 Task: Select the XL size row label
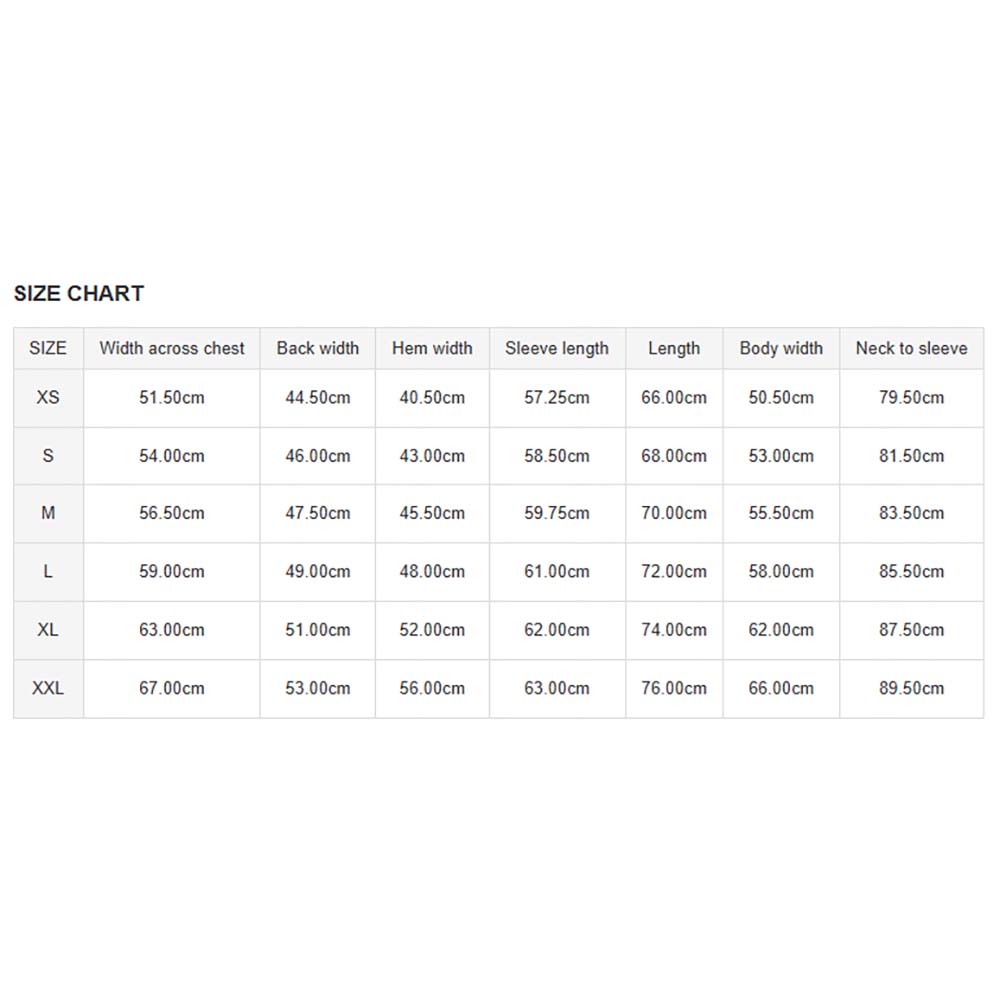point(48,630)
